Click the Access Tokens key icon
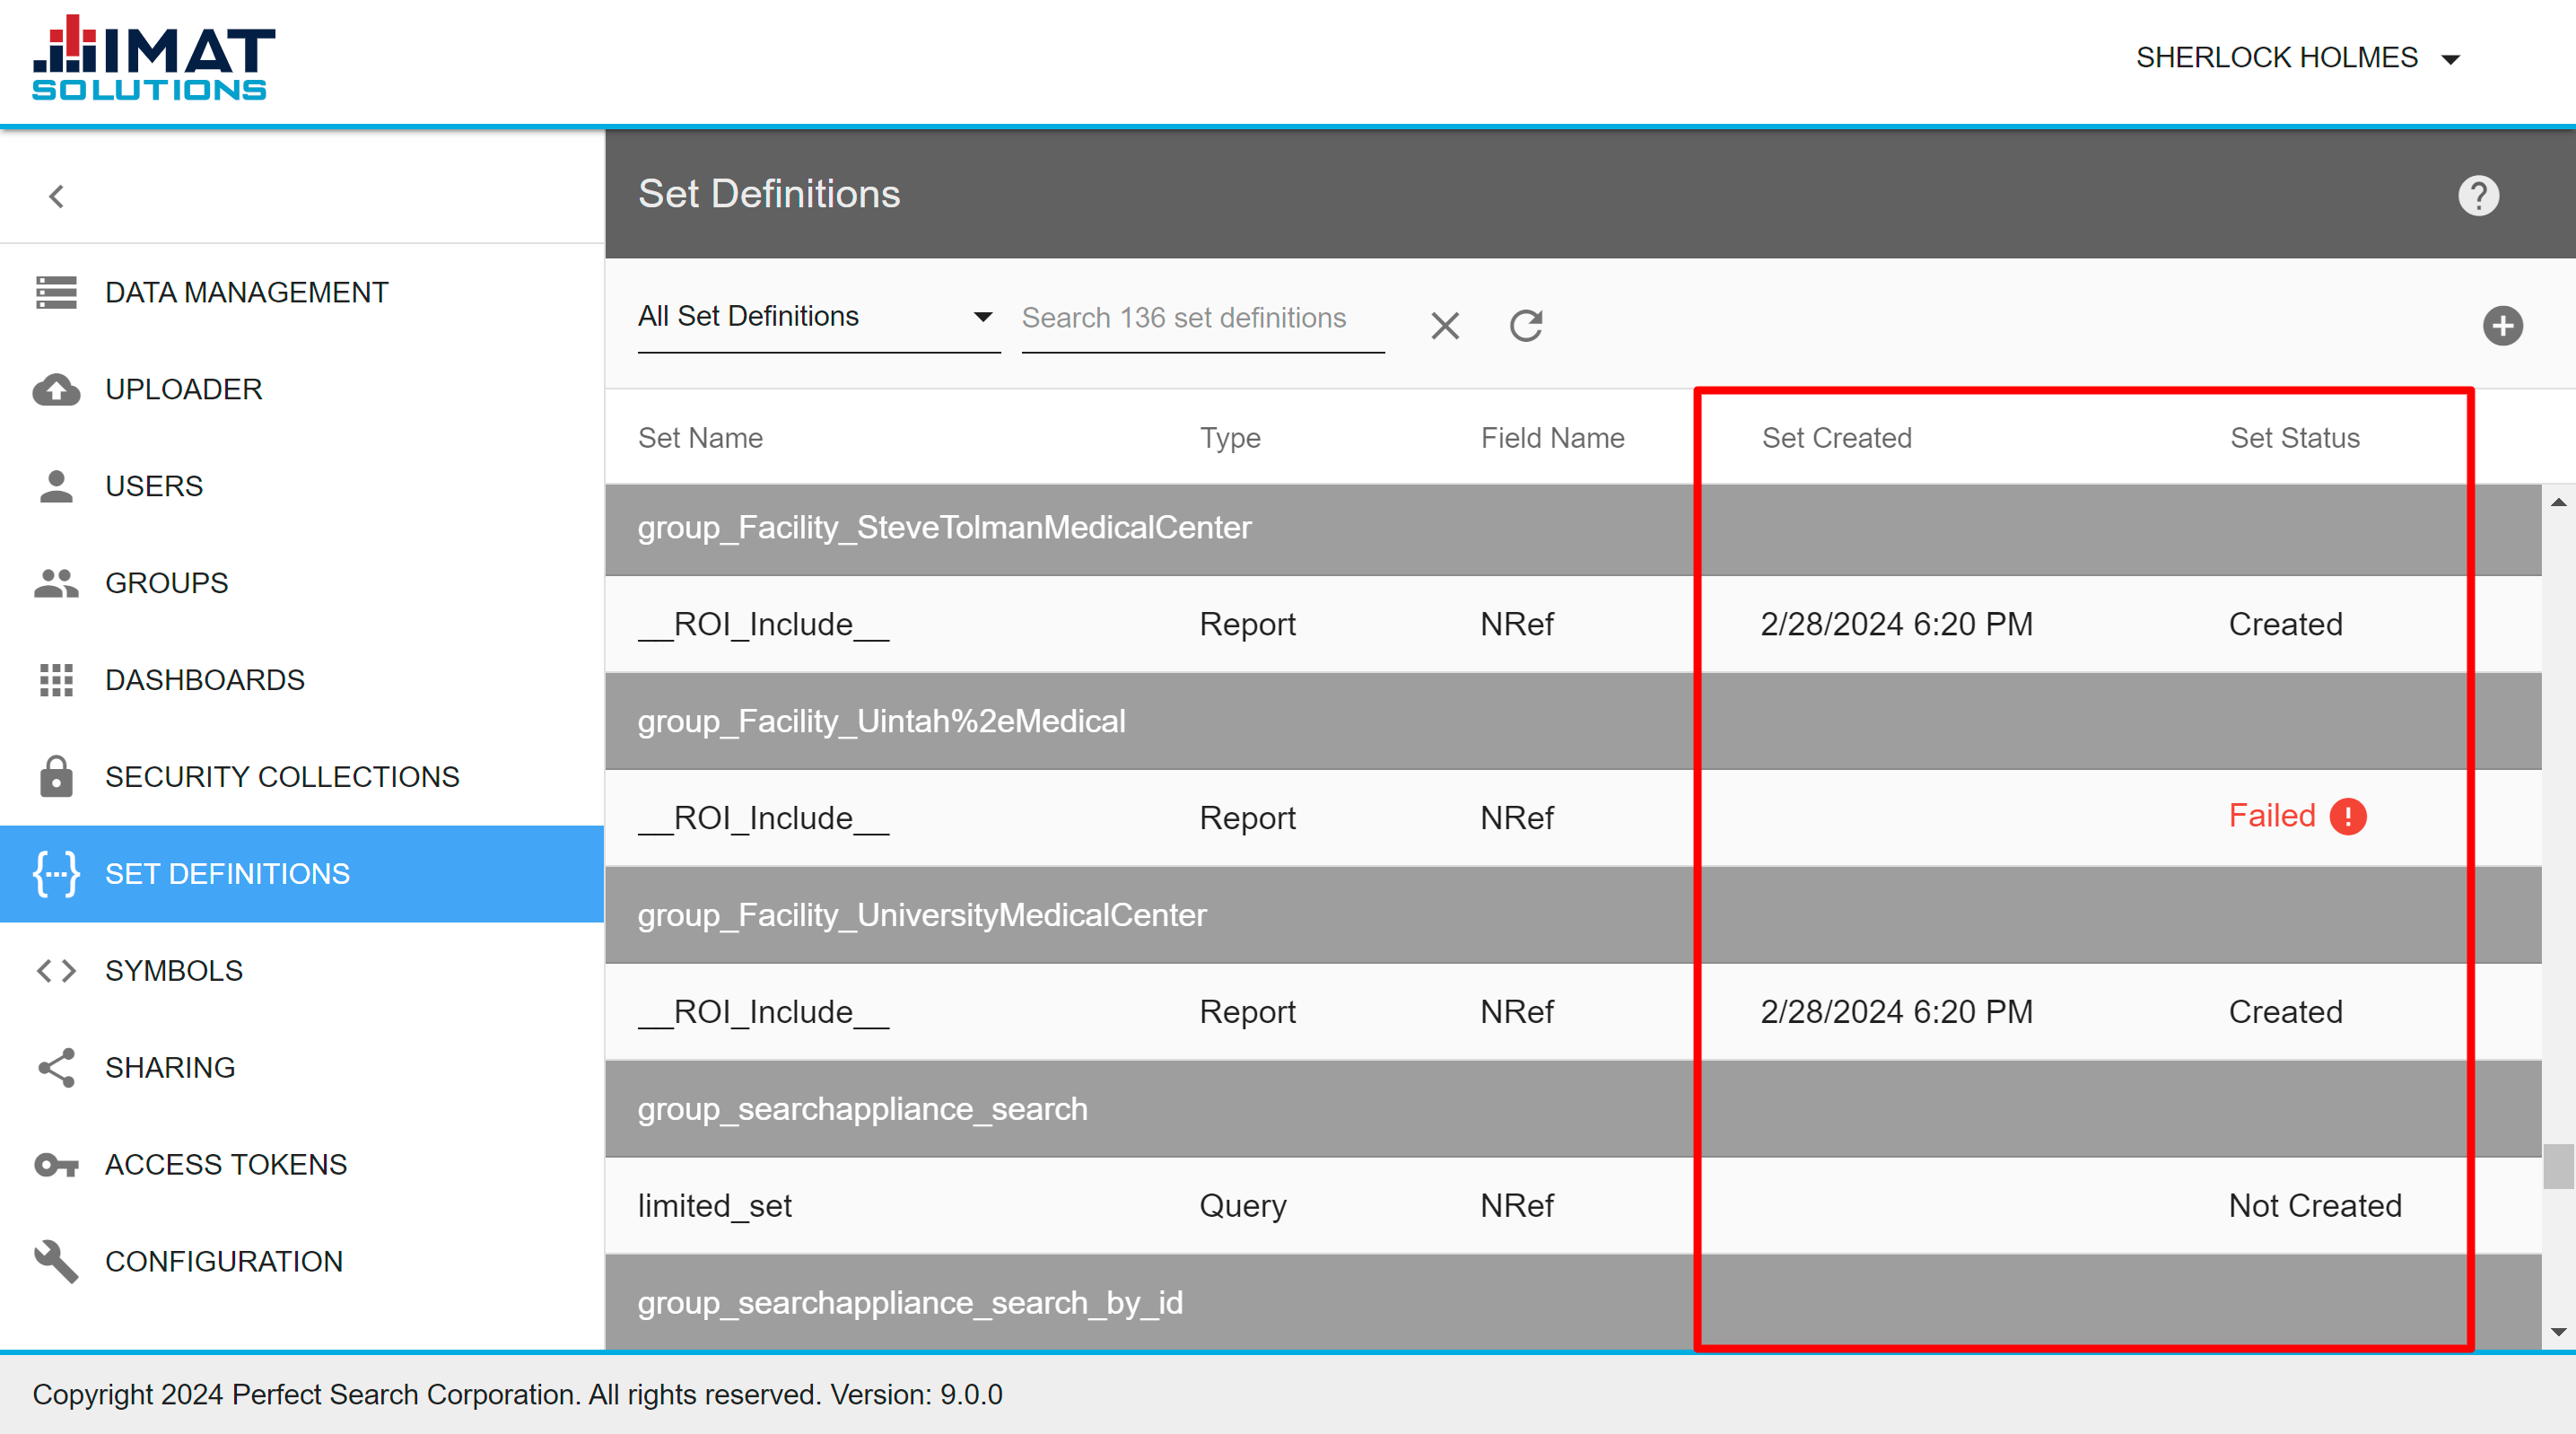Viewport: 2576px width, 1434px height. tap(56, 1165)
